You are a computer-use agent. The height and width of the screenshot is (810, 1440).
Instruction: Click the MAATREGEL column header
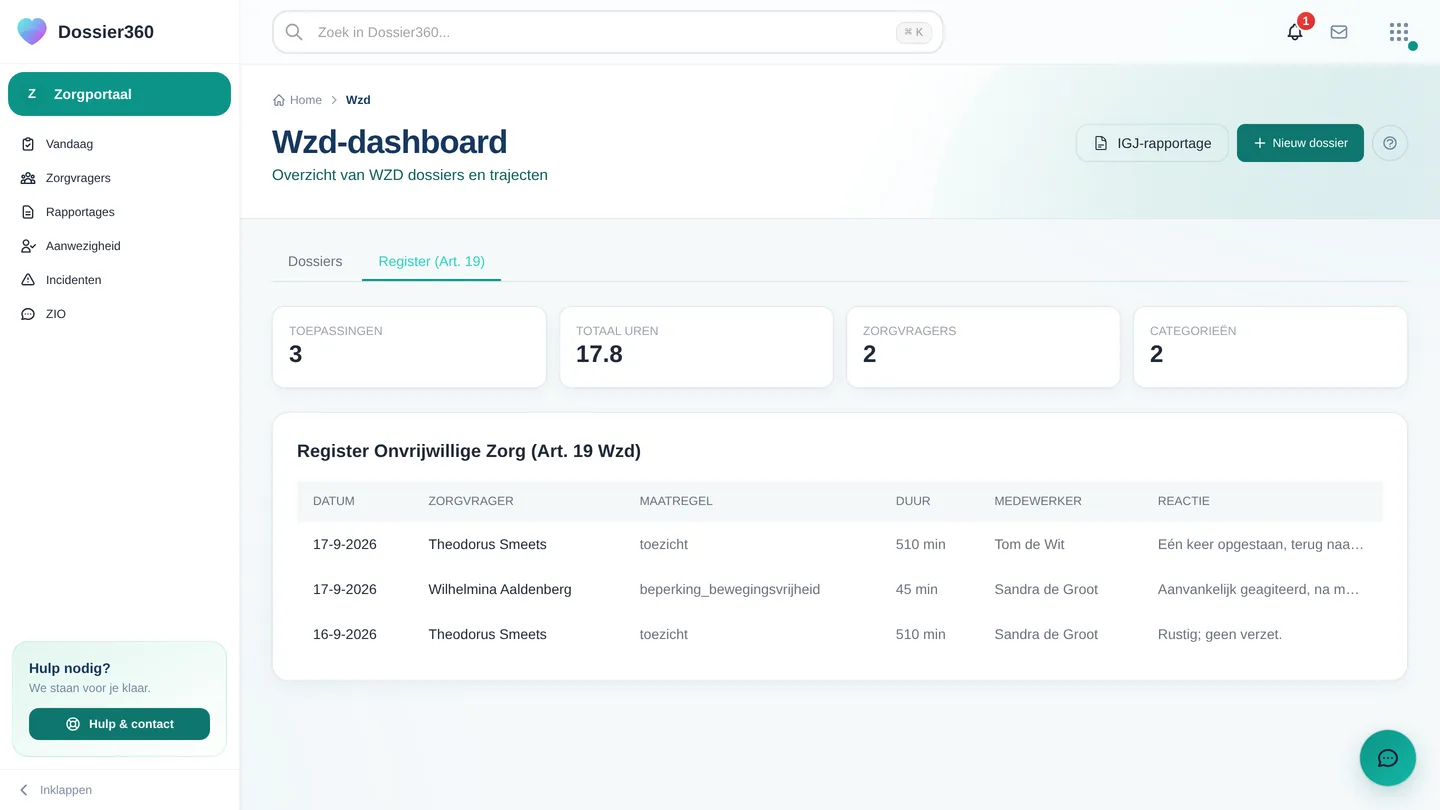676,501
